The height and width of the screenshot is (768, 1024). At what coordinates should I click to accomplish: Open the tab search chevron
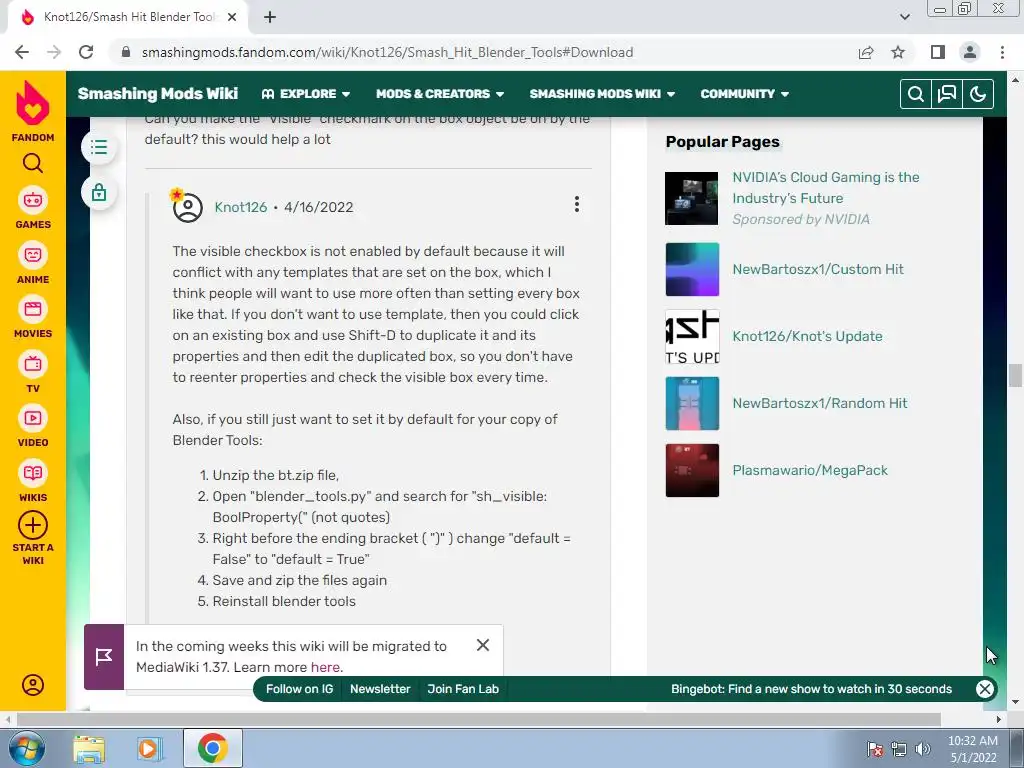click(904, 17)
